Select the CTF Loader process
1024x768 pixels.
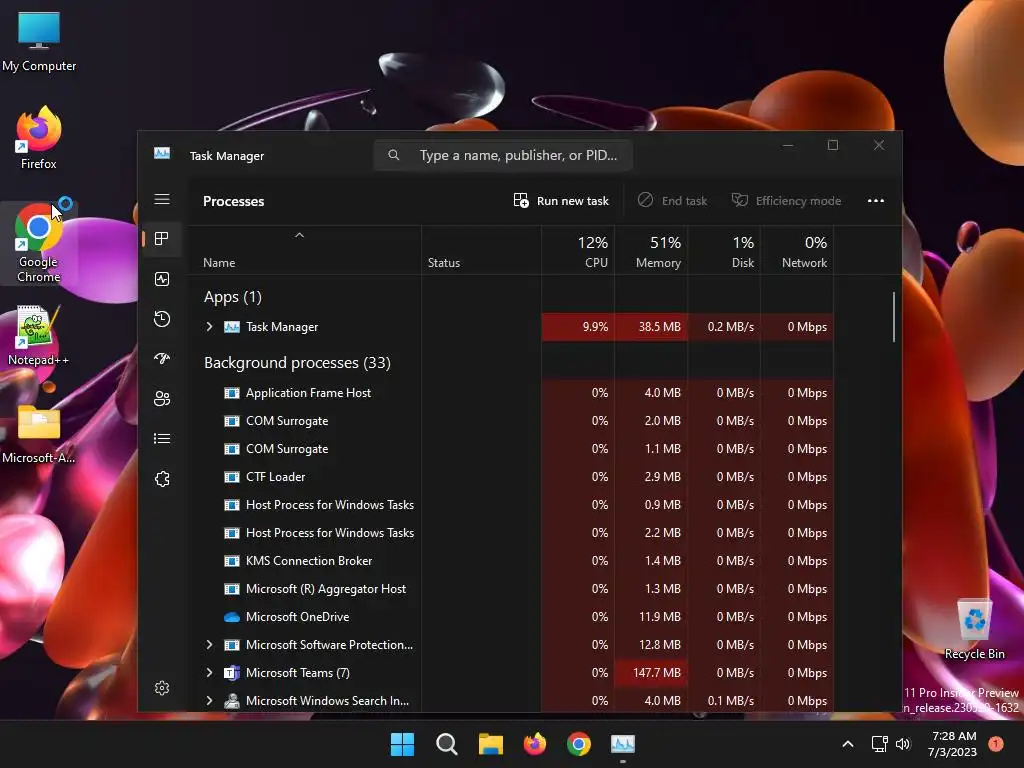point(511,477)
